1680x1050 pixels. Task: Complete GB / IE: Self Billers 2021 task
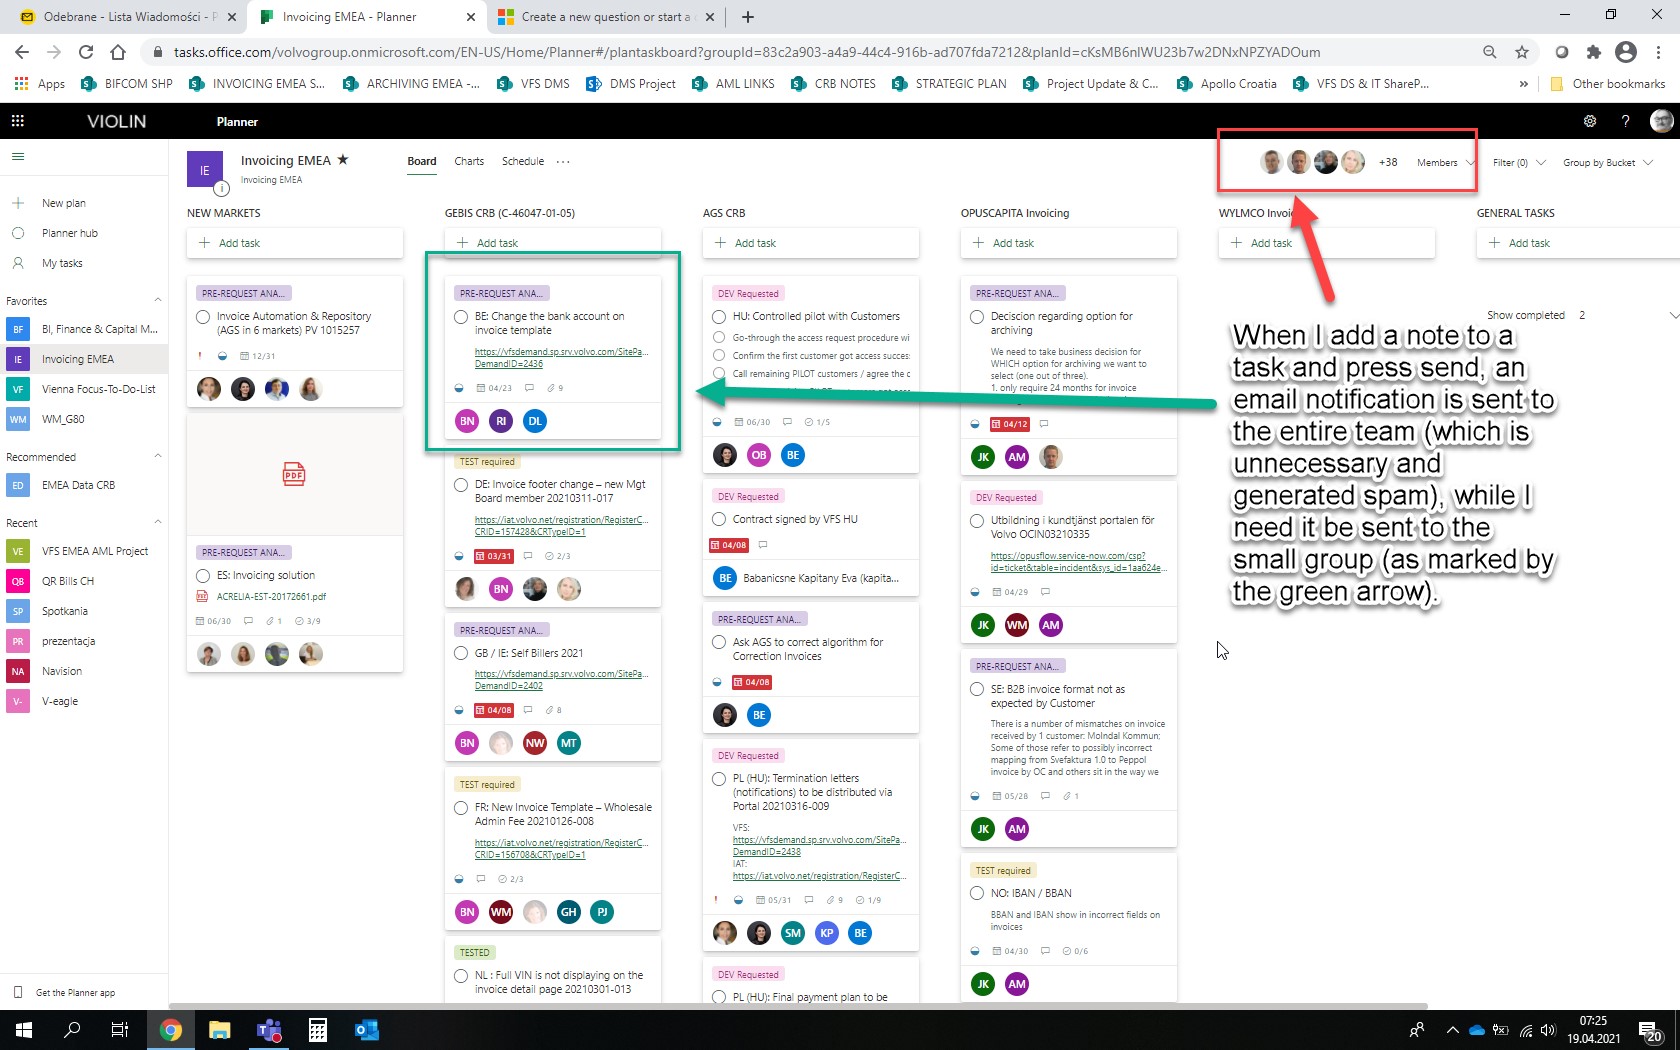461,653
